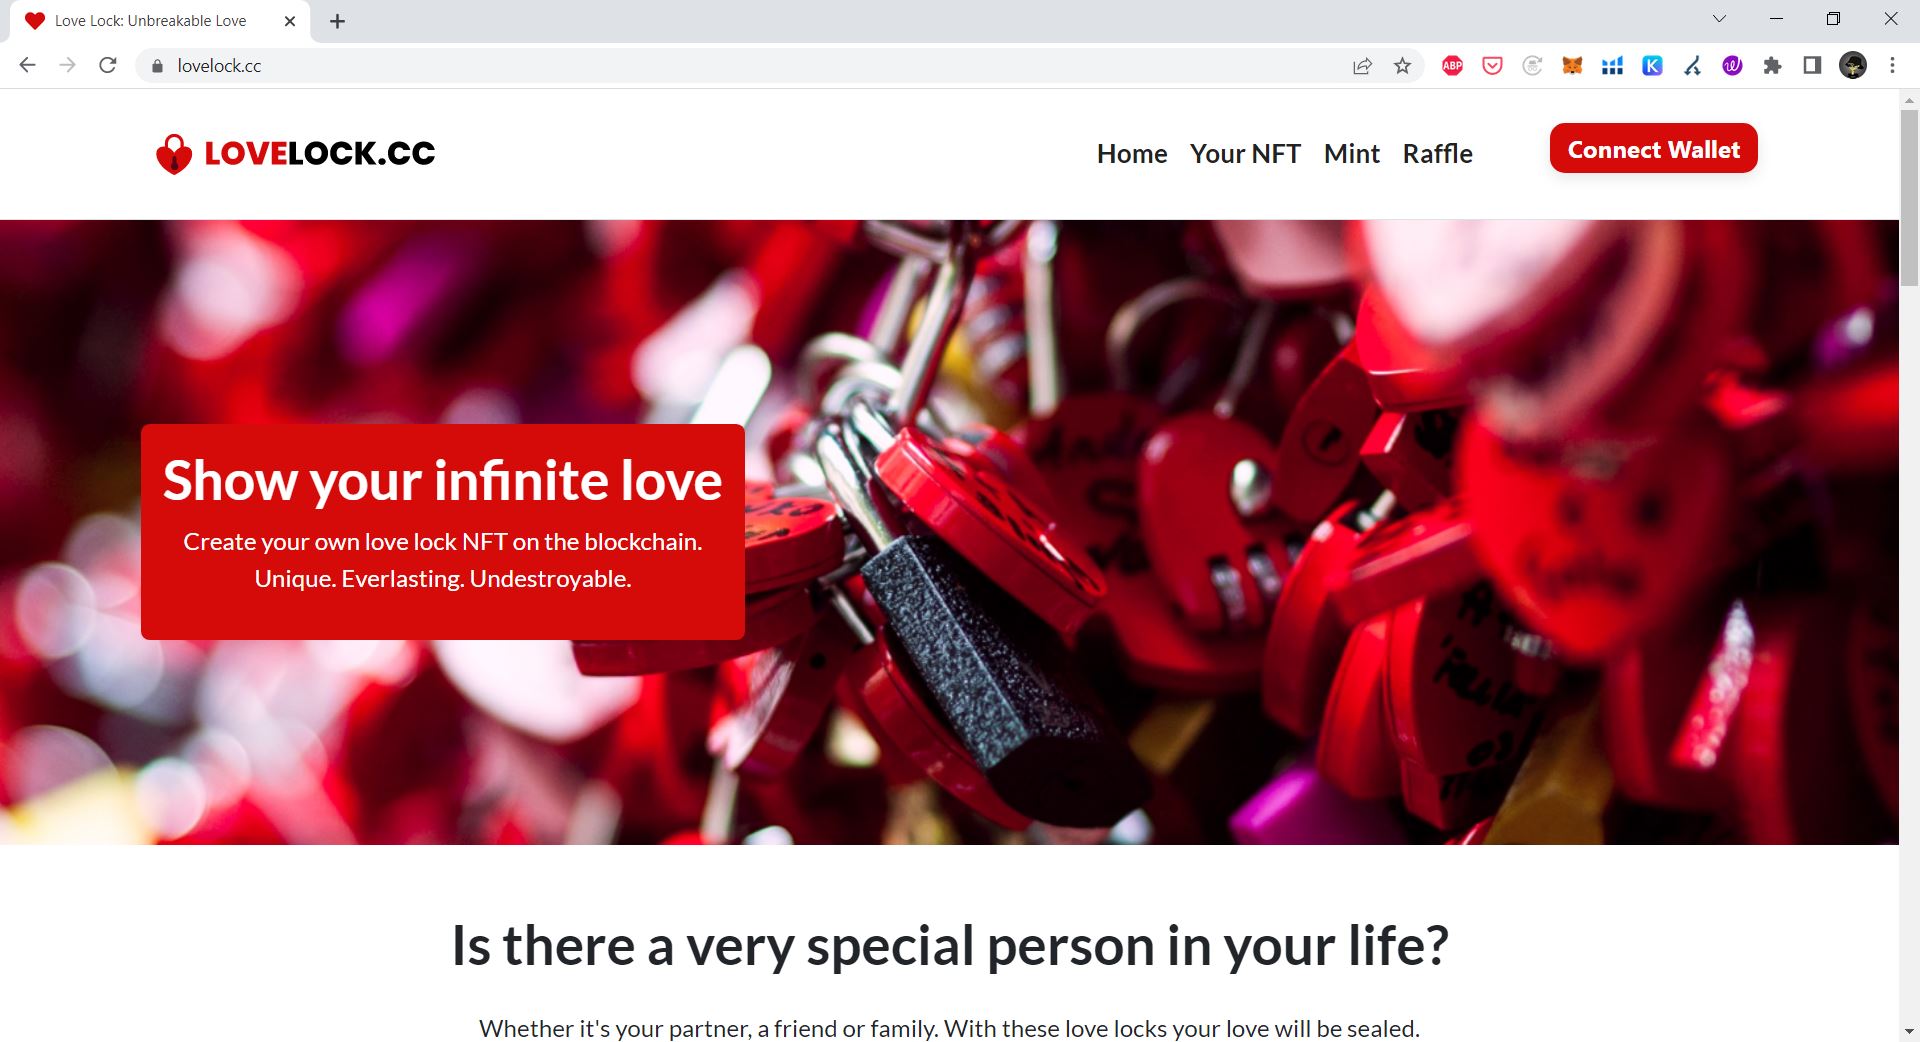The height and width of the screenshot is (1042, 1920).
Task: Click the Connect Wallet button
Action: pyautogui.click(x=1653, y=149)
